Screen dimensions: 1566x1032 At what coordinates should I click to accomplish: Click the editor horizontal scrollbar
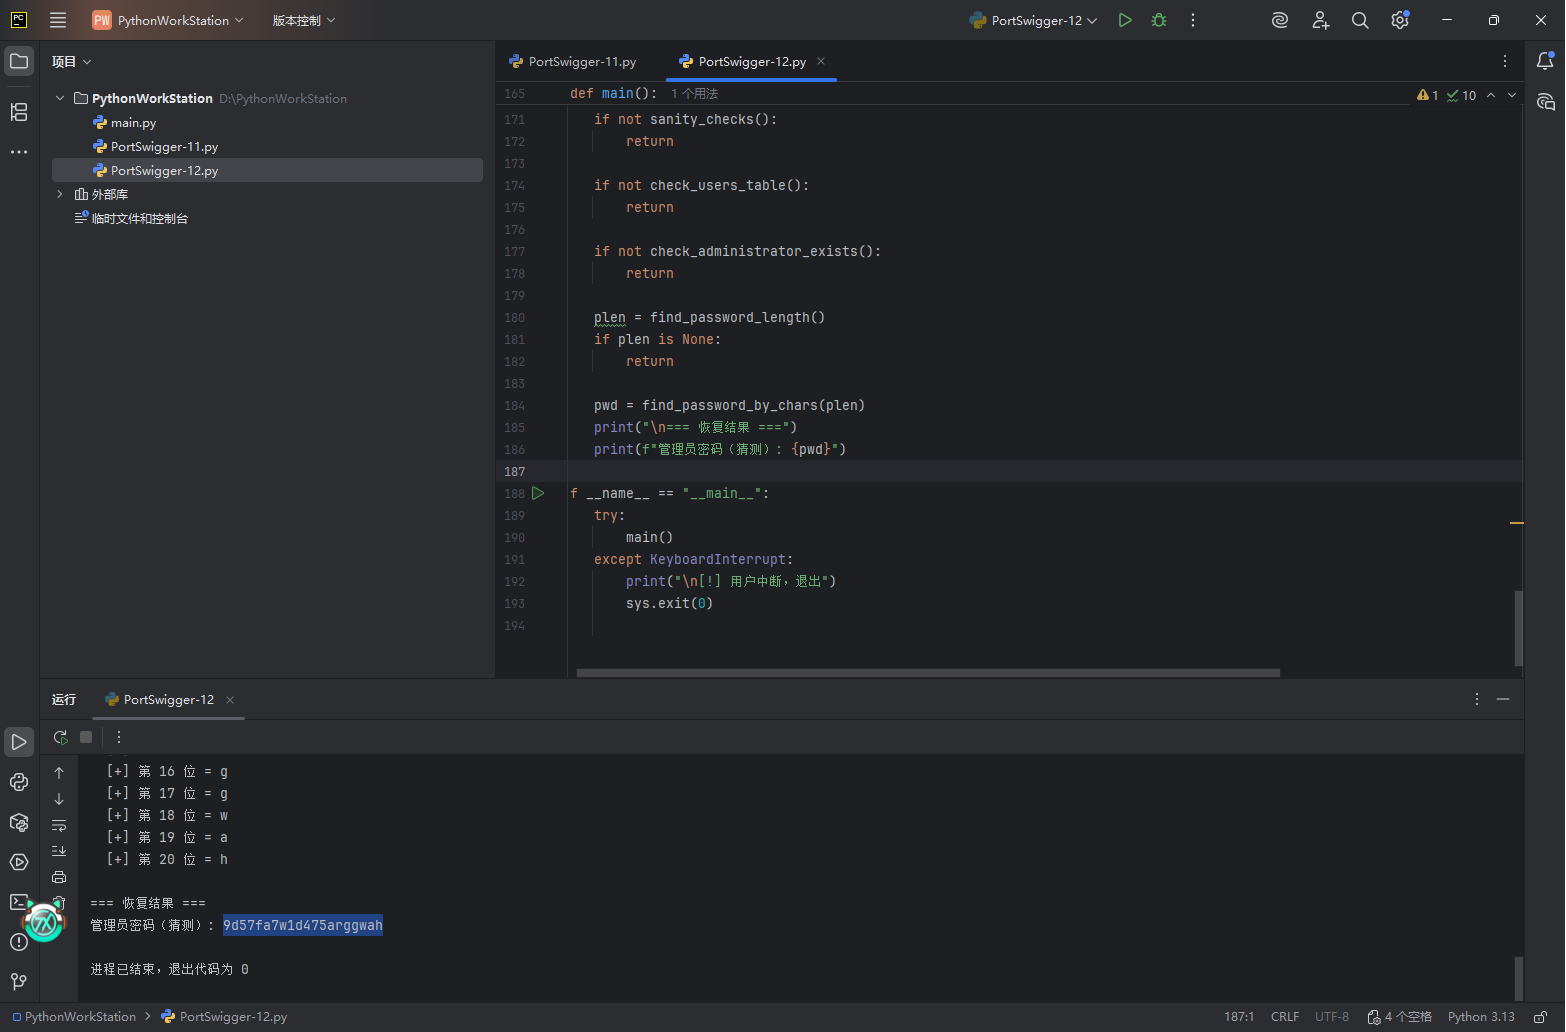(928, 673)
